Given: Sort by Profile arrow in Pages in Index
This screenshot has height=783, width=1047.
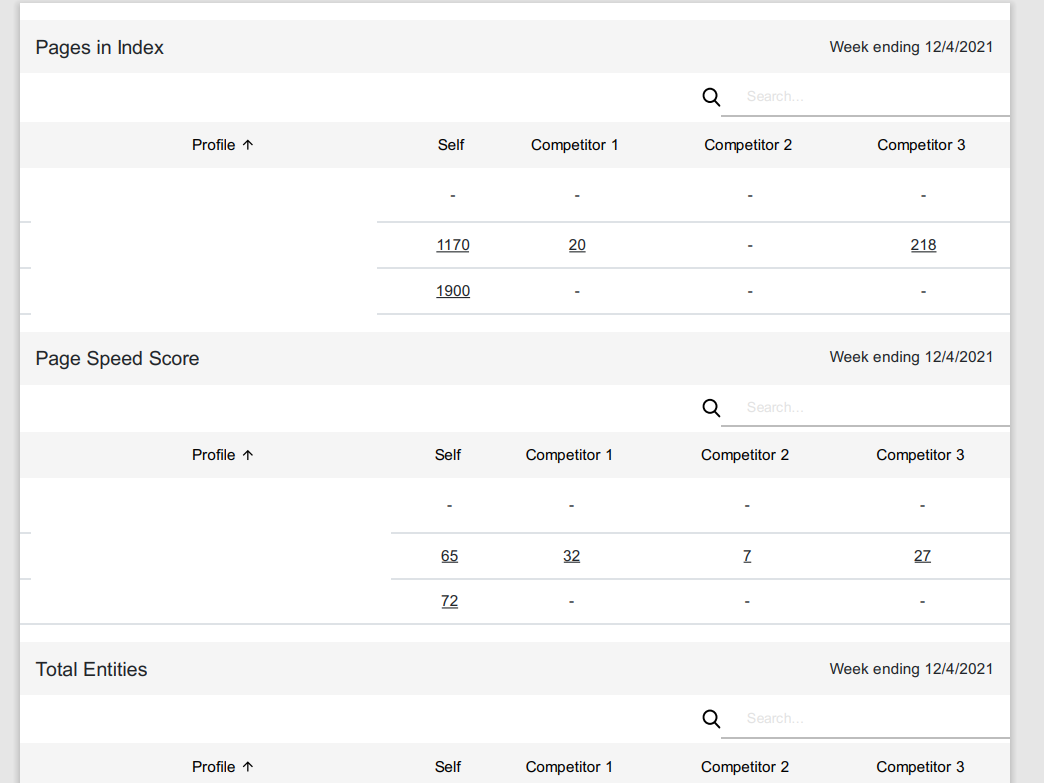Looking at the screenshot, I should [x=248, y=145].
